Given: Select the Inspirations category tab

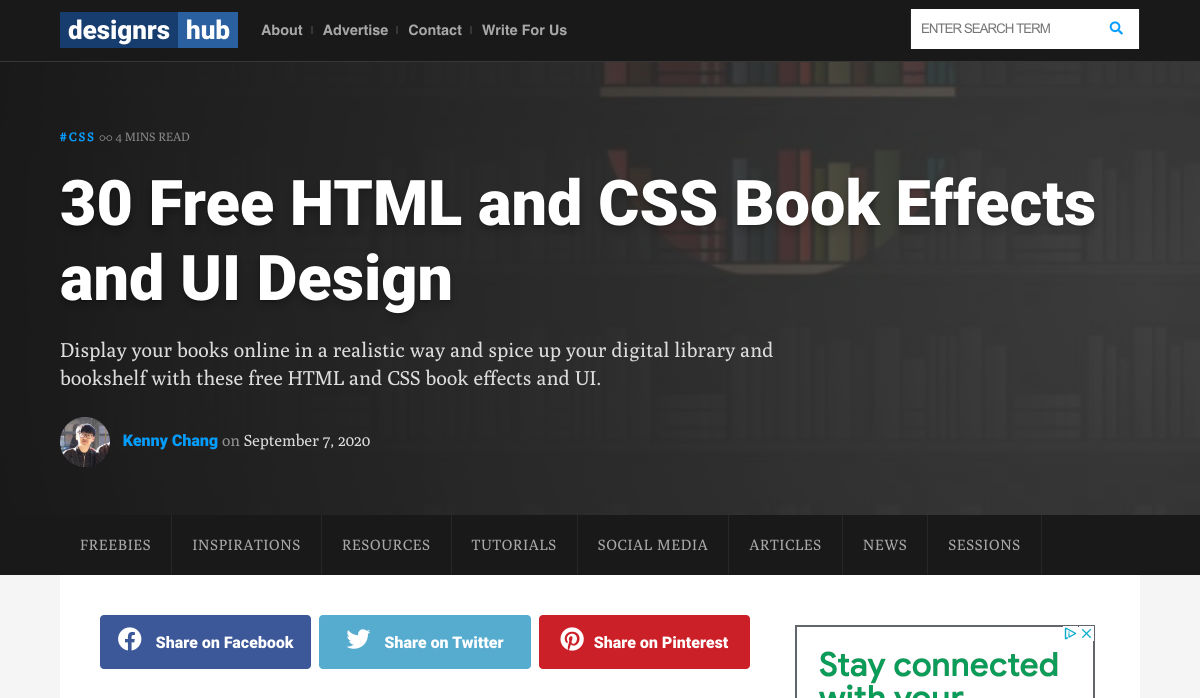Looking at the screenshot, I should coord(247,545).
